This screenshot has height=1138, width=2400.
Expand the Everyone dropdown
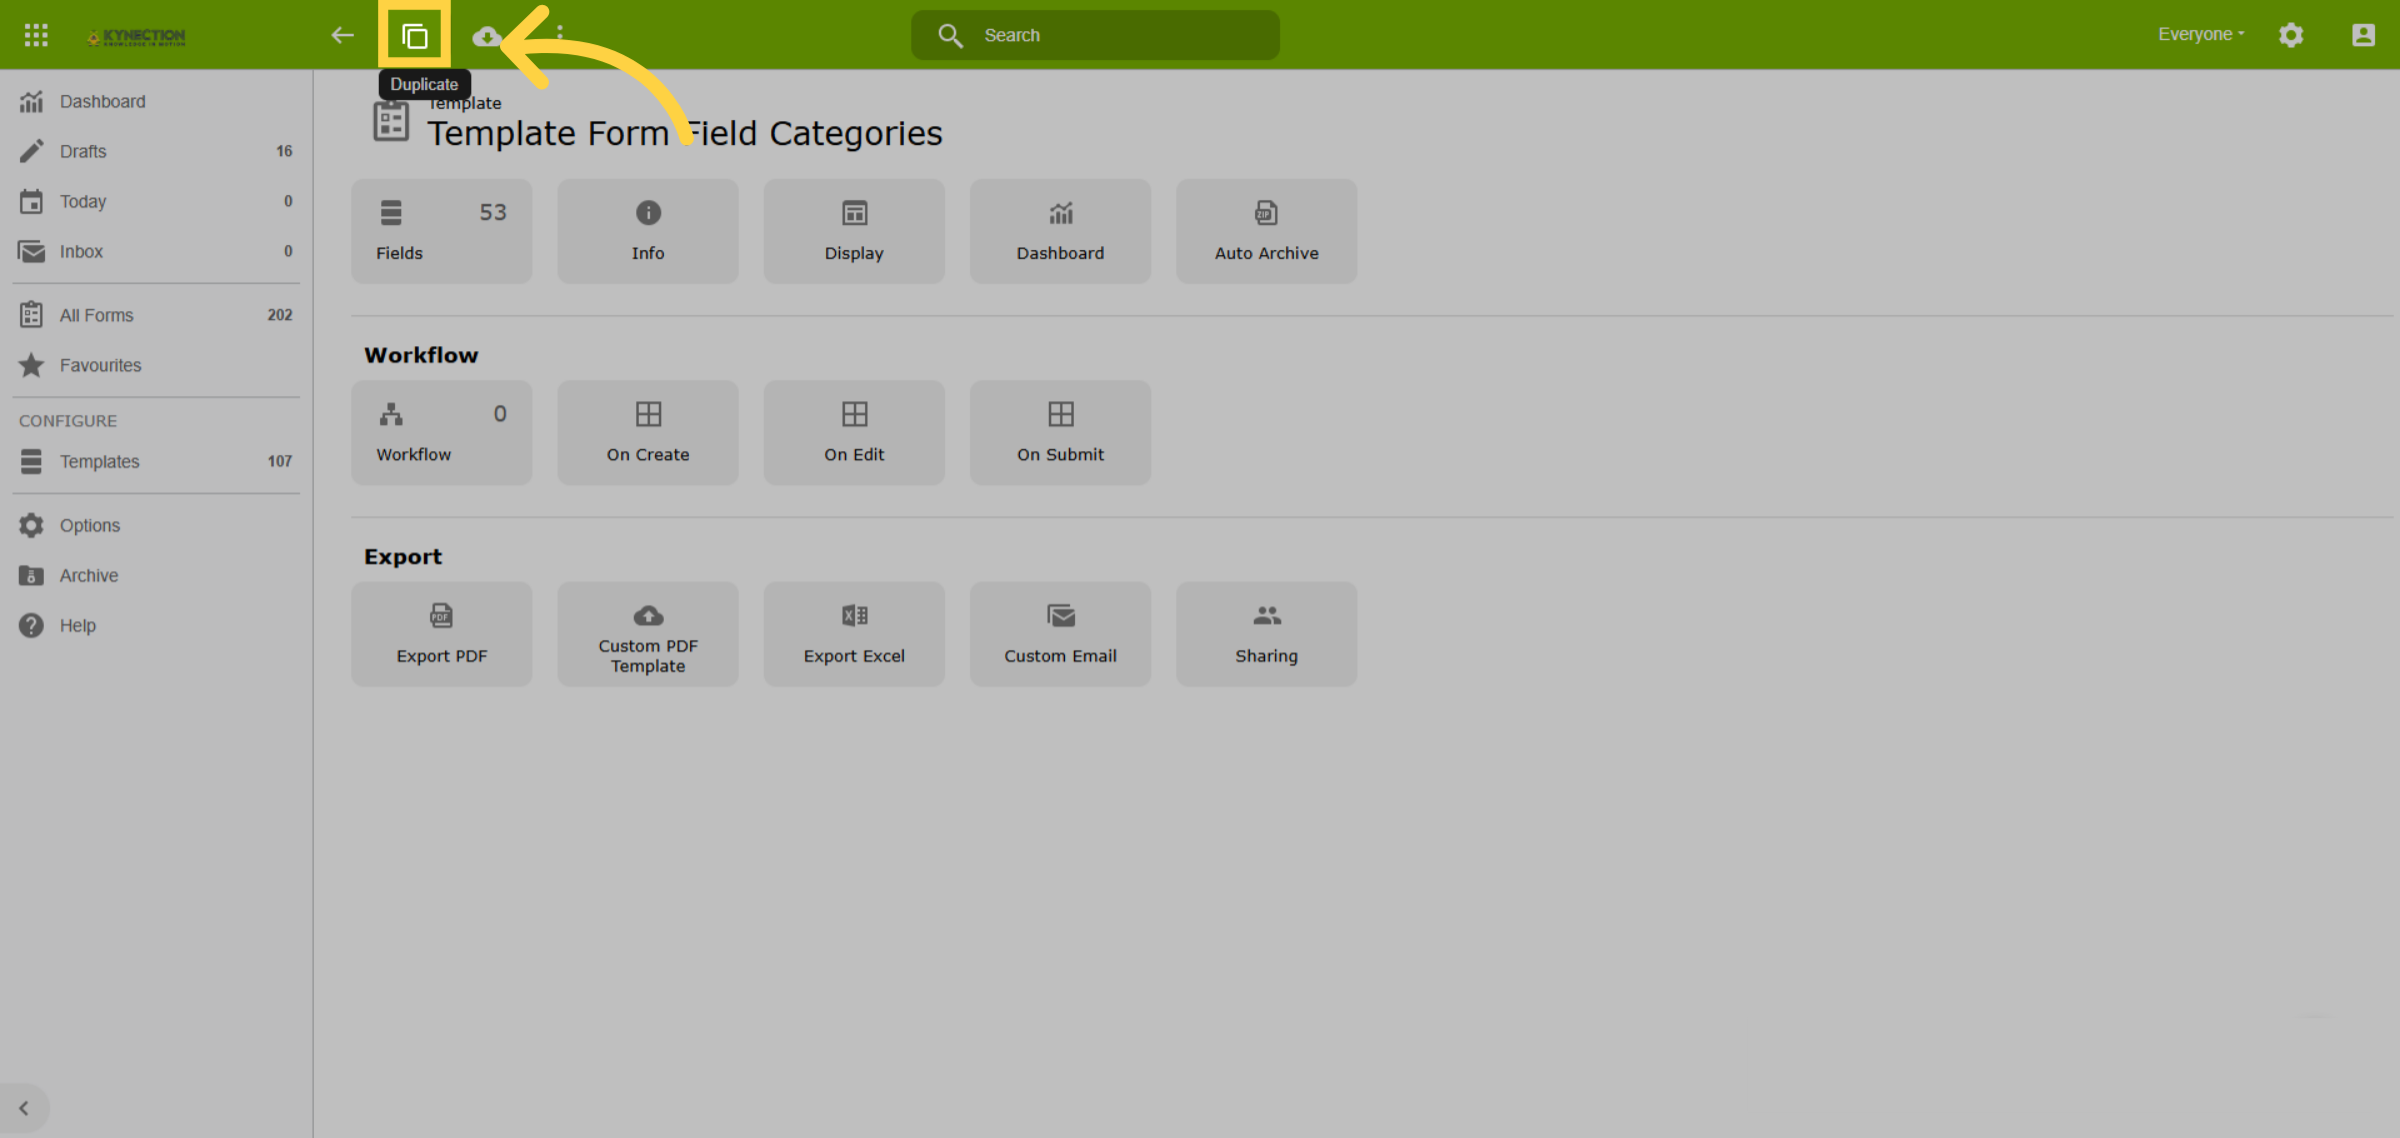pyautogui.click(x=2201, y=34)
